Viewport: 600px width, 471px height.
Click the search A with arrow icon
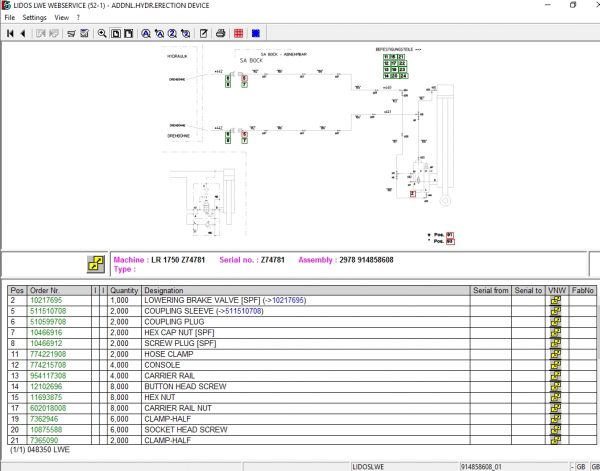coord(159,33)
